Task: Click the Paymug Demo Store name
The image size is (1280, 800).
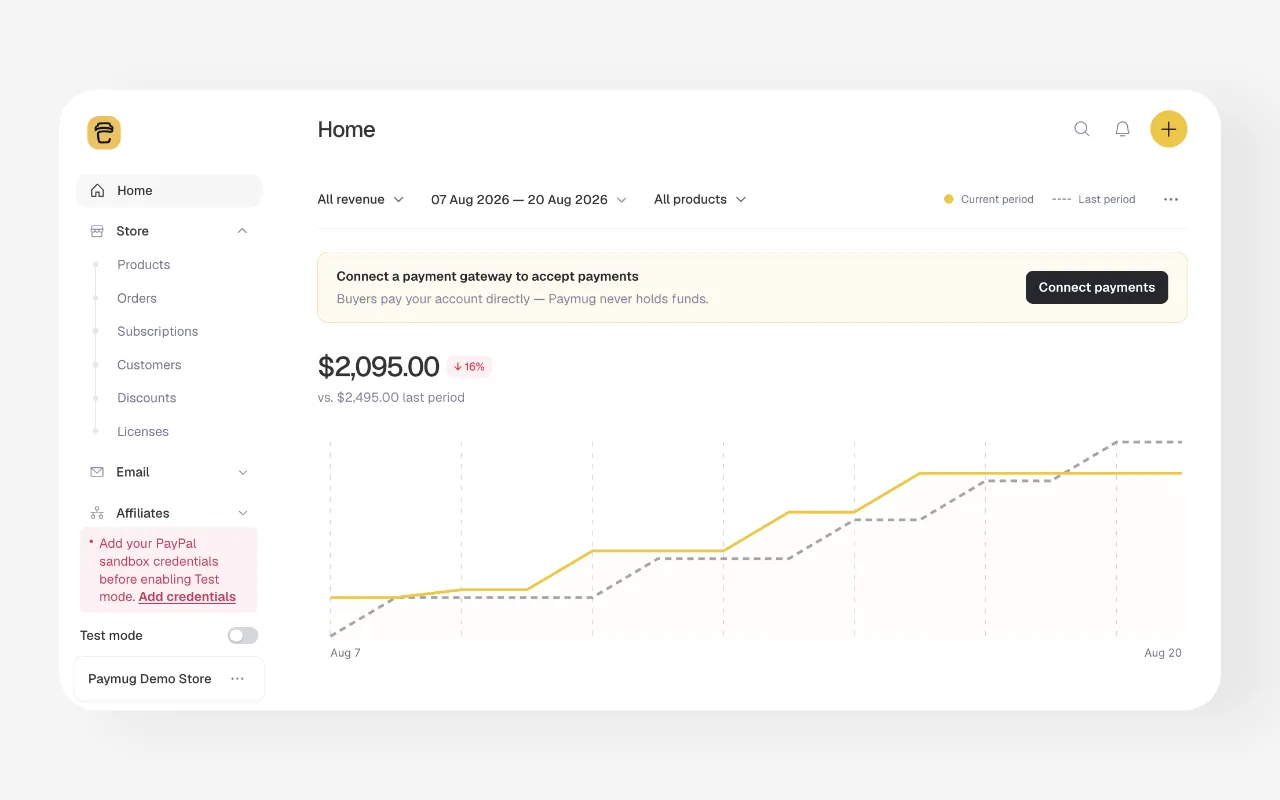Action: click(150, 679)
